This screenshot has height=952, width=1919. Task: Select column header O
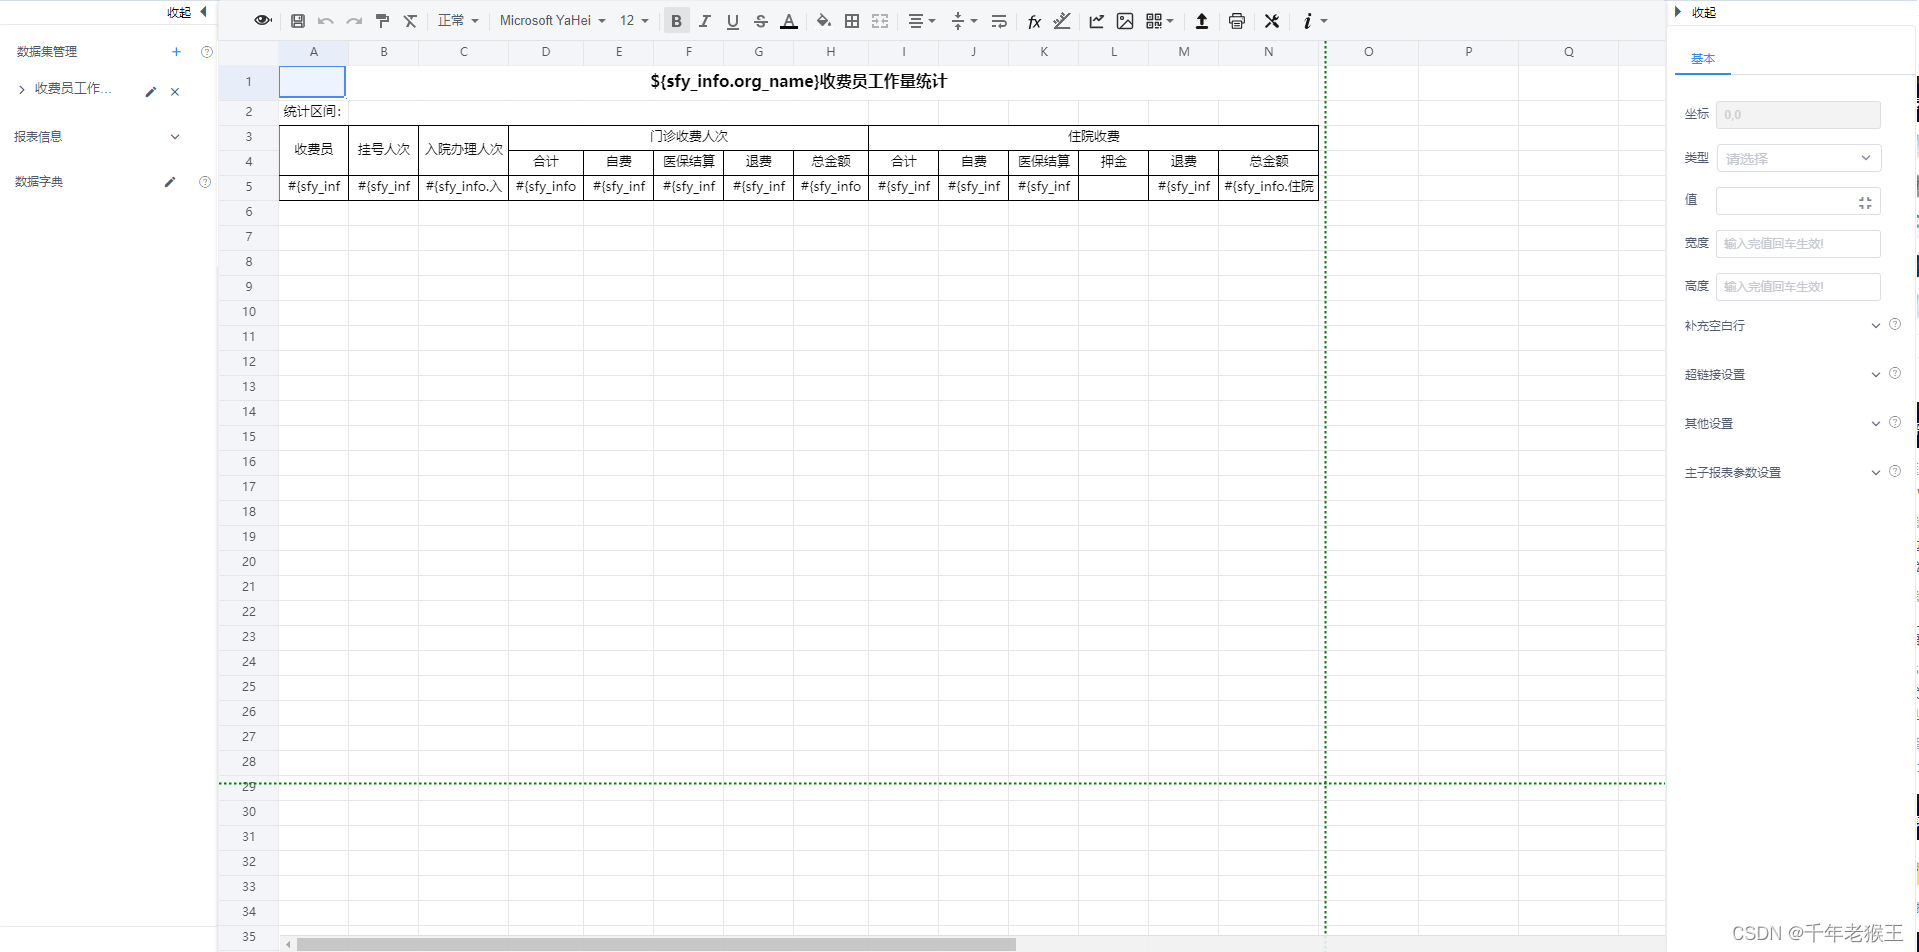click(1368, 52)
